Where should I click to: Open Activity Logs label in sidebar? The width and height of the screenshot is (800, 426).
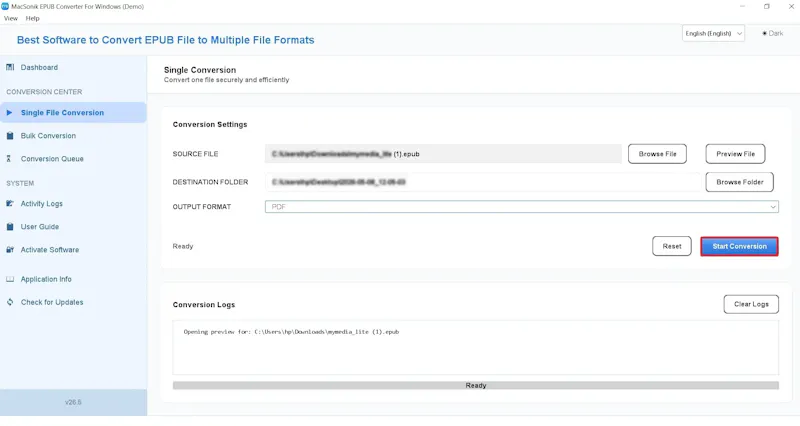click(42, 204)
